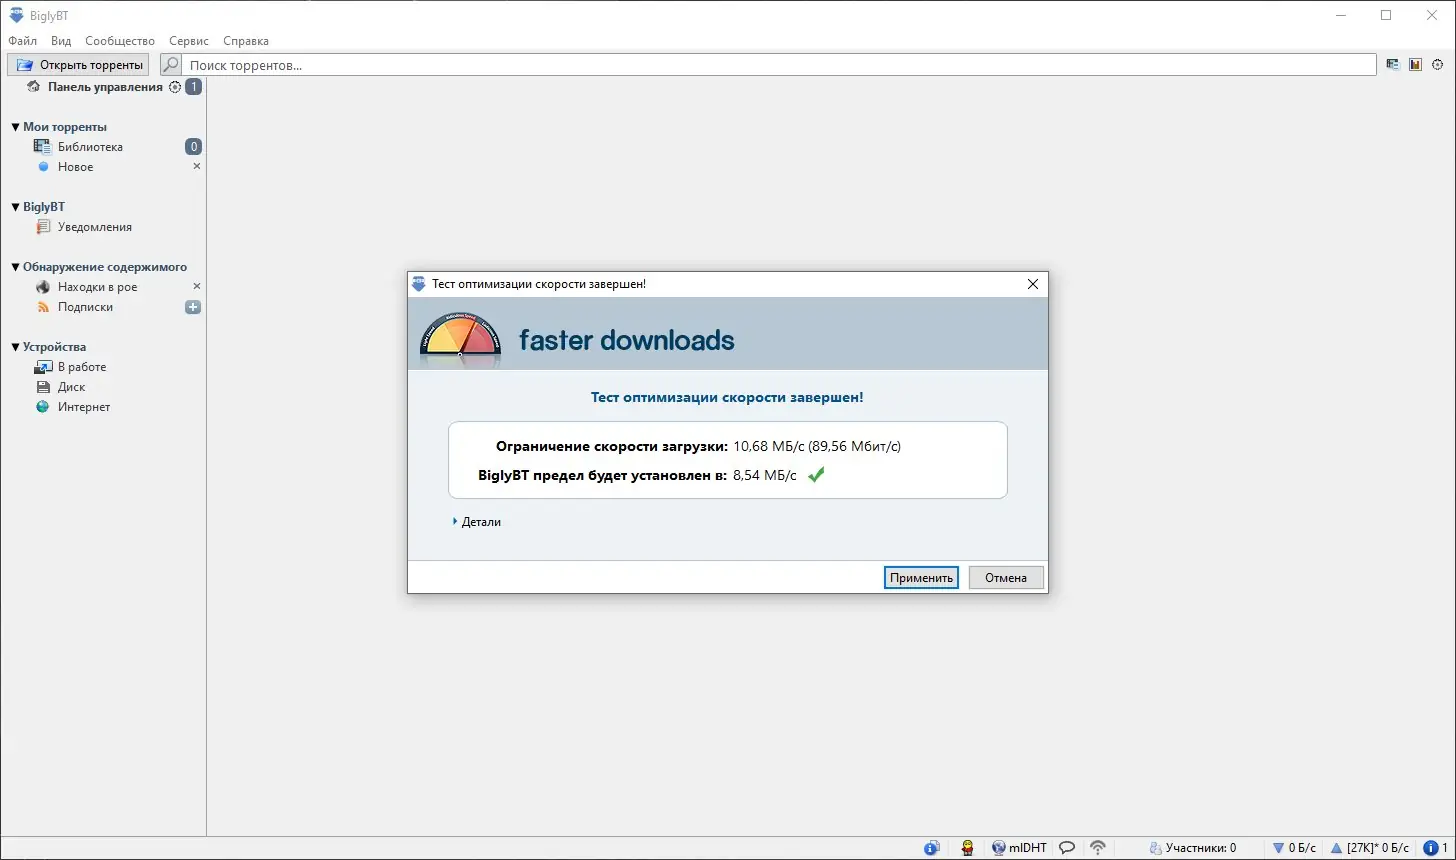Click the Панель управления home icon
This screenshot has height=860, width=1456.
pos(33,87)
